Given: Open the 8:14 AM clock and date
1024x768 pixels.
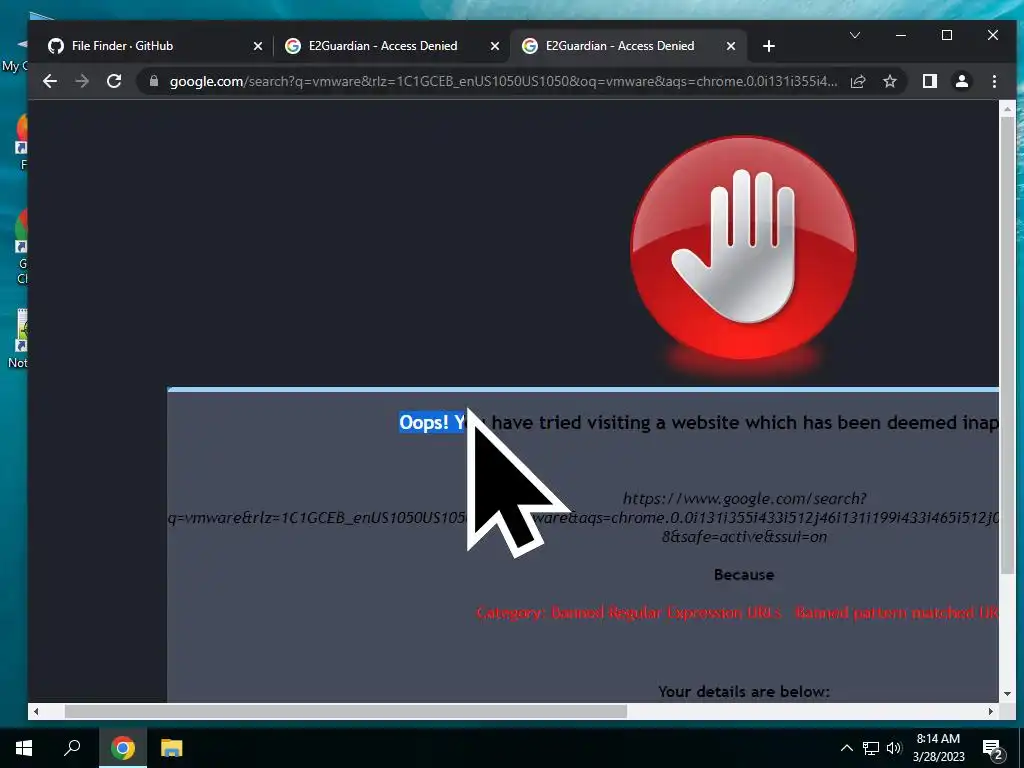Looking at the screenshot, I should [938, 748].
